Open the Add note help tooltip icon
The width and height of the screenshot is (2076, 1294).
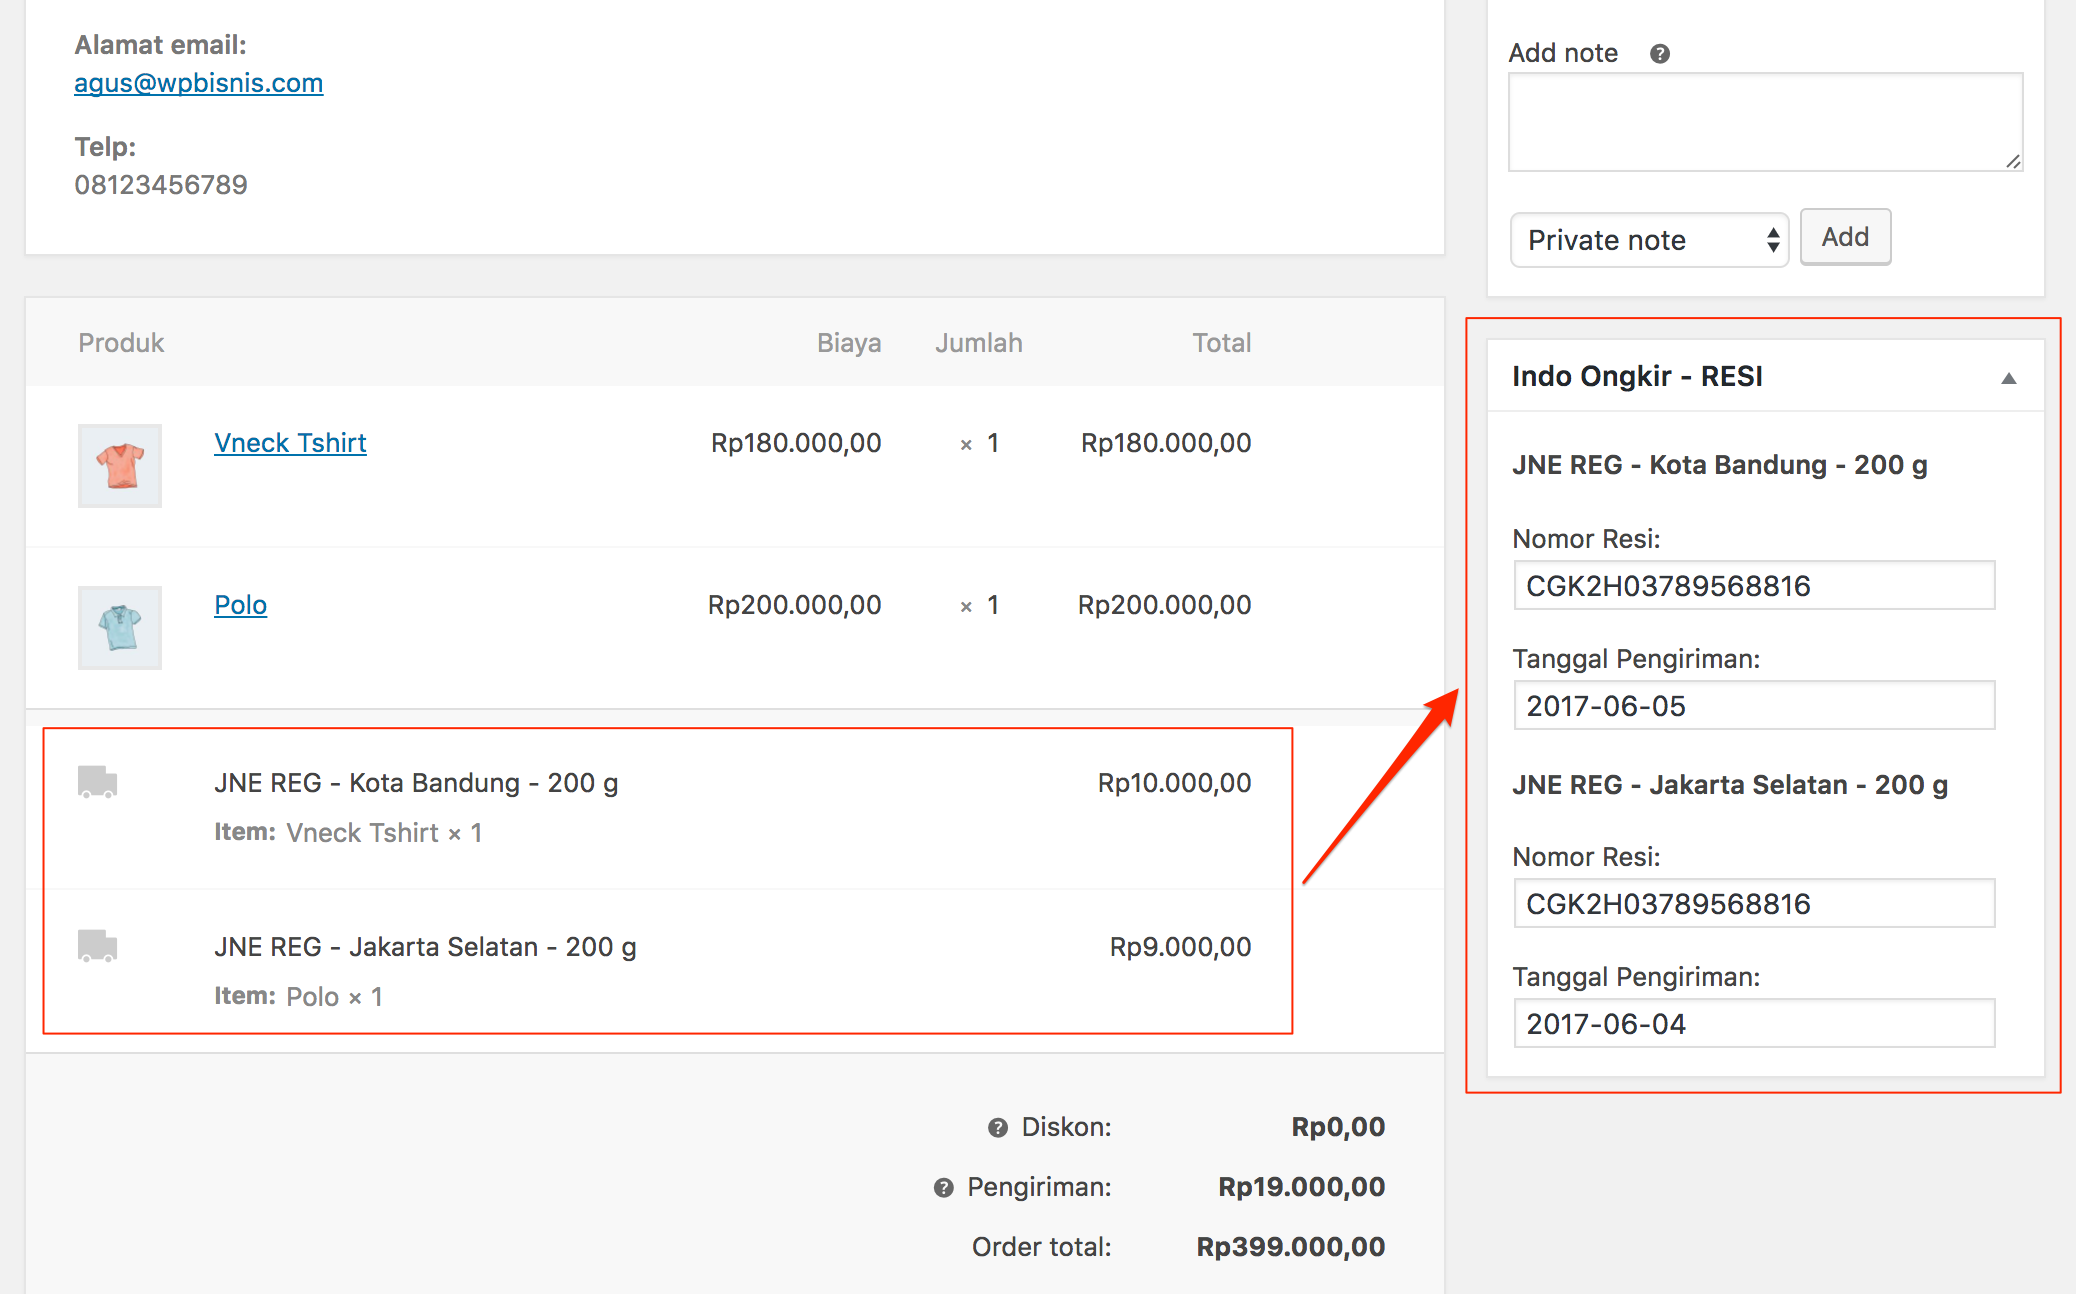pos(1660,54)
